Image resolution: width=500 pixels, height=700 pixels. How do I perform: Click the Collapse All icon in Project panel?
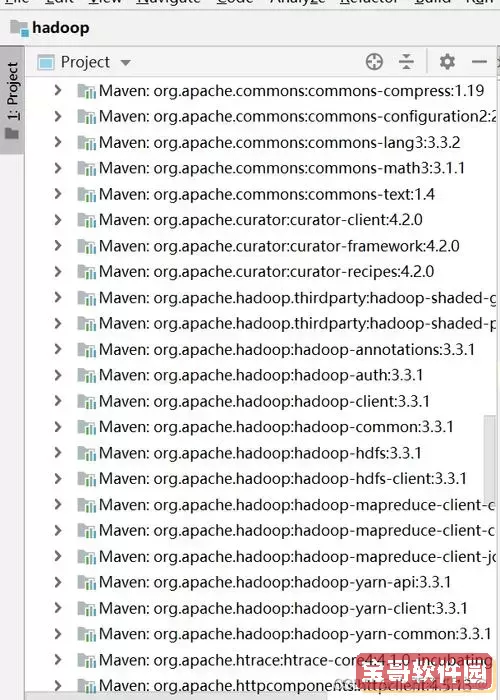[406, 62]
